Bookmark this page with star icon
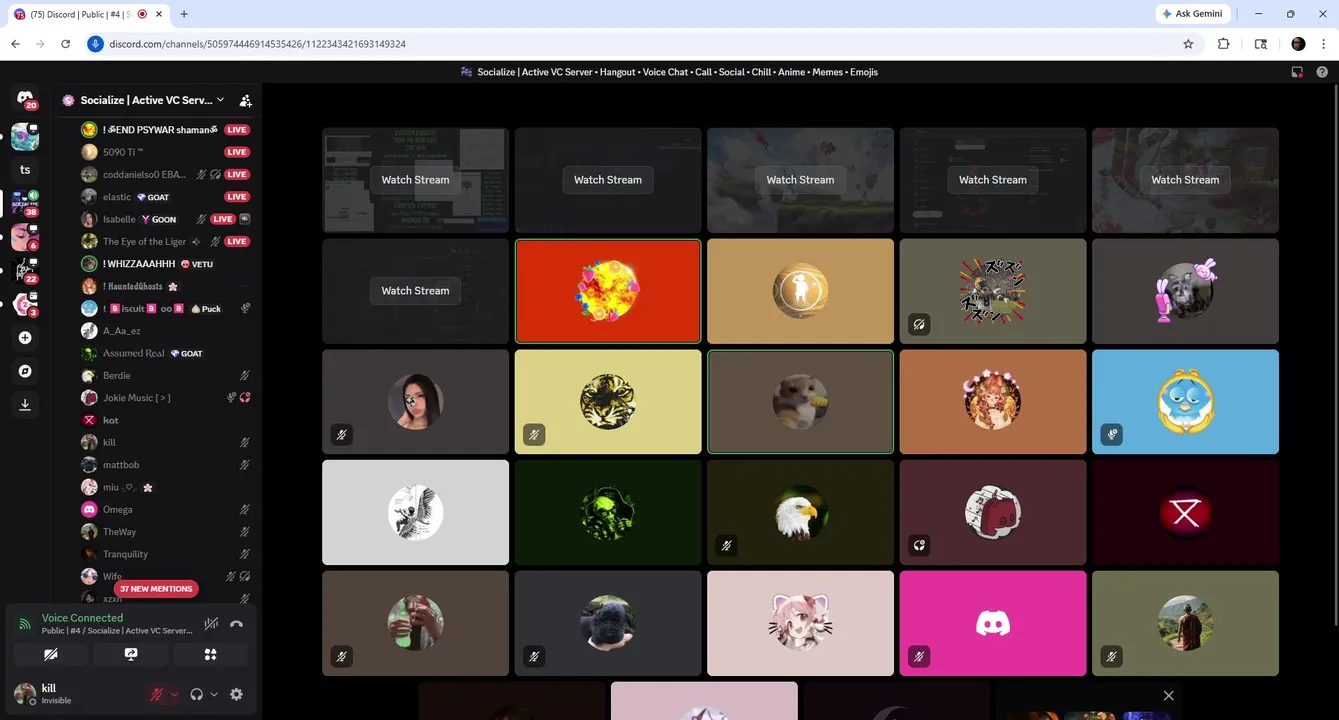1339x720 pixels. [1188, 44]
